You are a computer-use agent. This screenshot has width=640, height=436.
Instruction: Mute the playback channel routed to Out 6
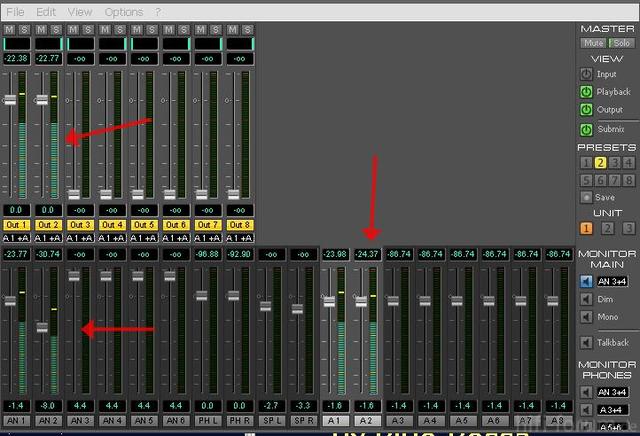[x=169, y=29]
